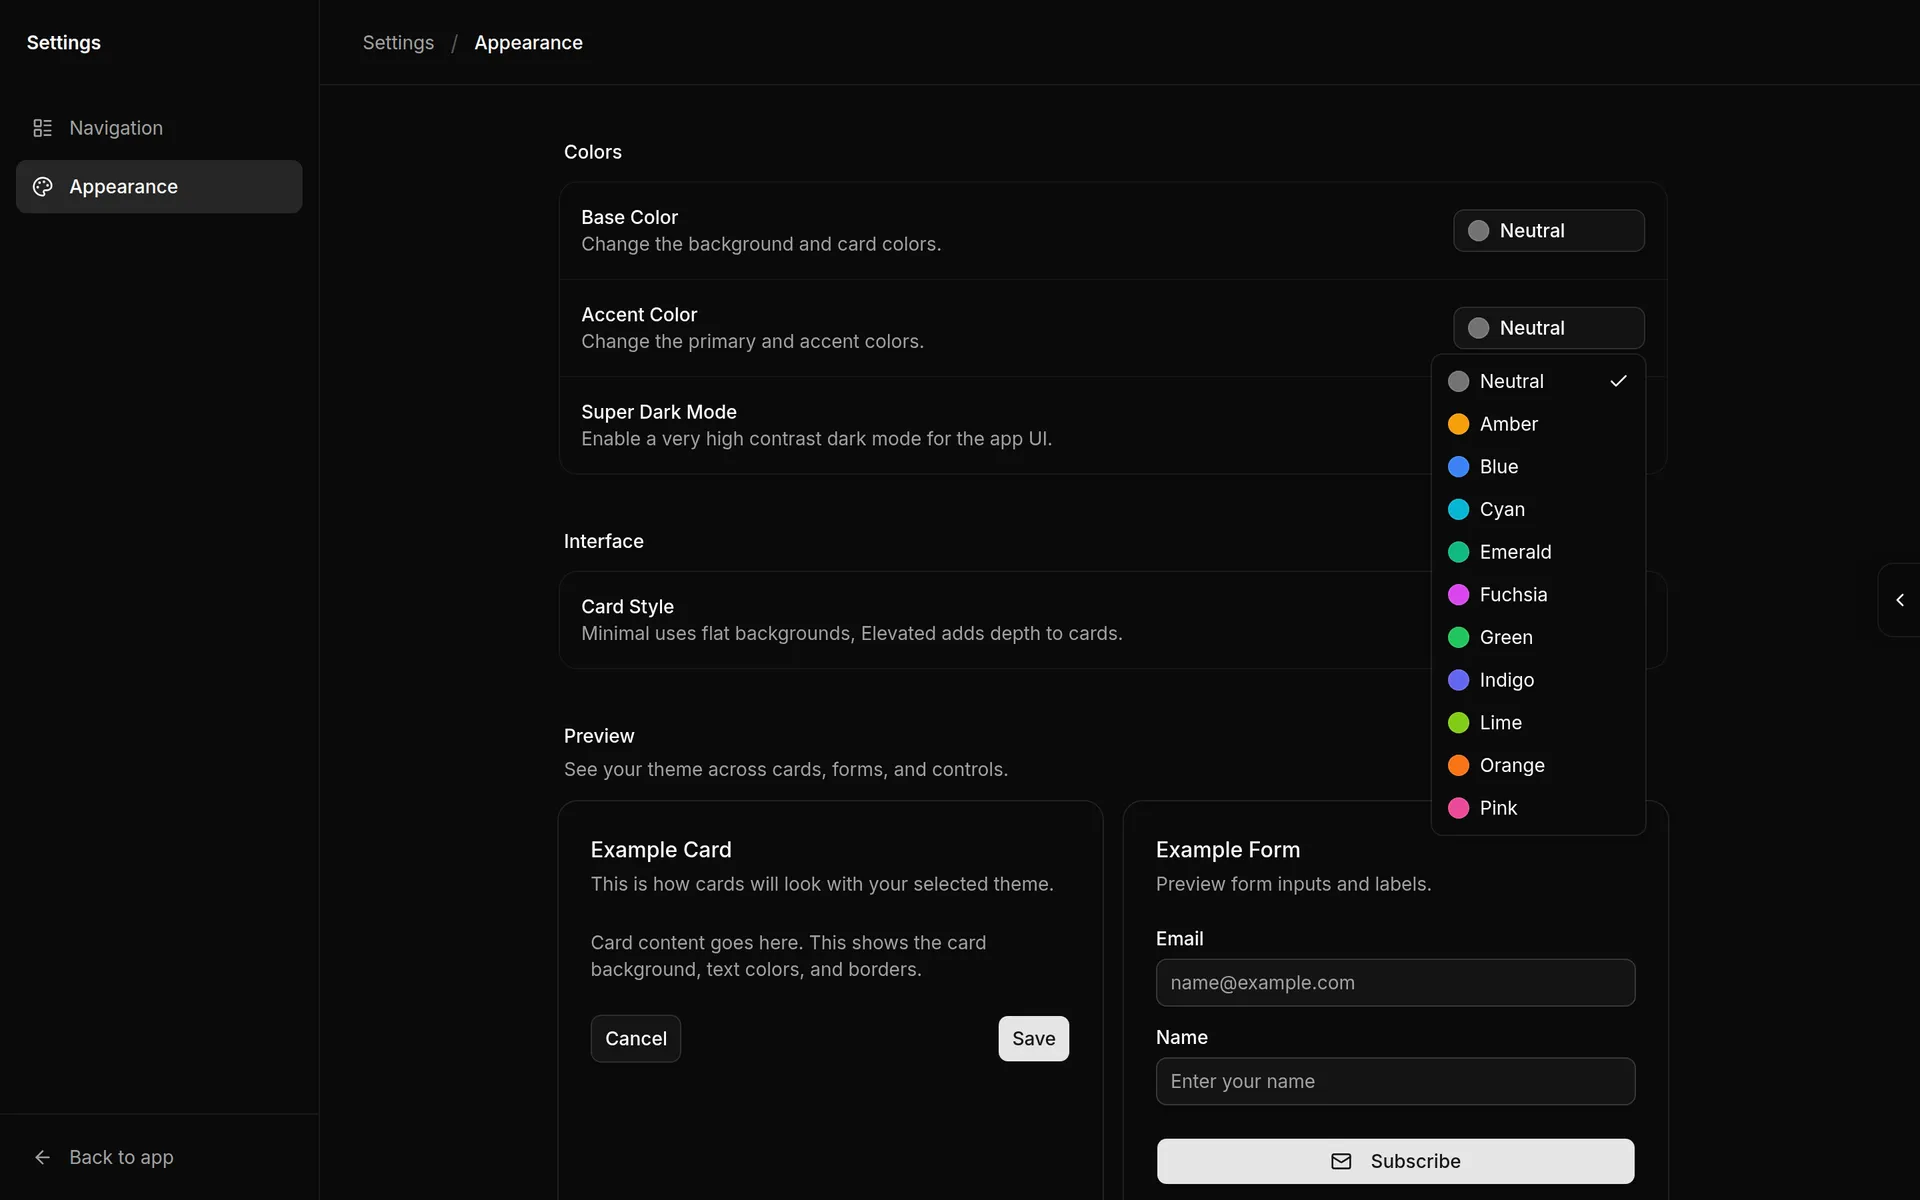Choose Lime accent color option

click(x=1538, y=723)
